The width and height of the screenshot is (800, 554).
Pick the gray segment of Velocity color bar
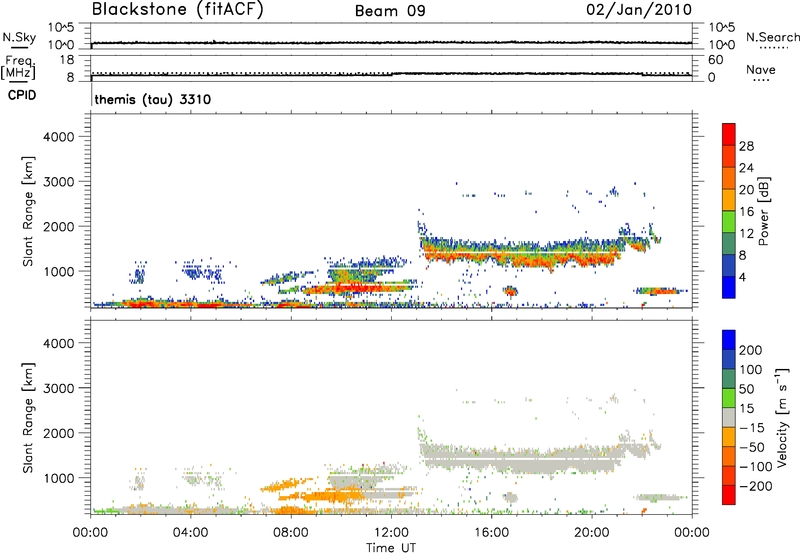(x=729, y=418)
